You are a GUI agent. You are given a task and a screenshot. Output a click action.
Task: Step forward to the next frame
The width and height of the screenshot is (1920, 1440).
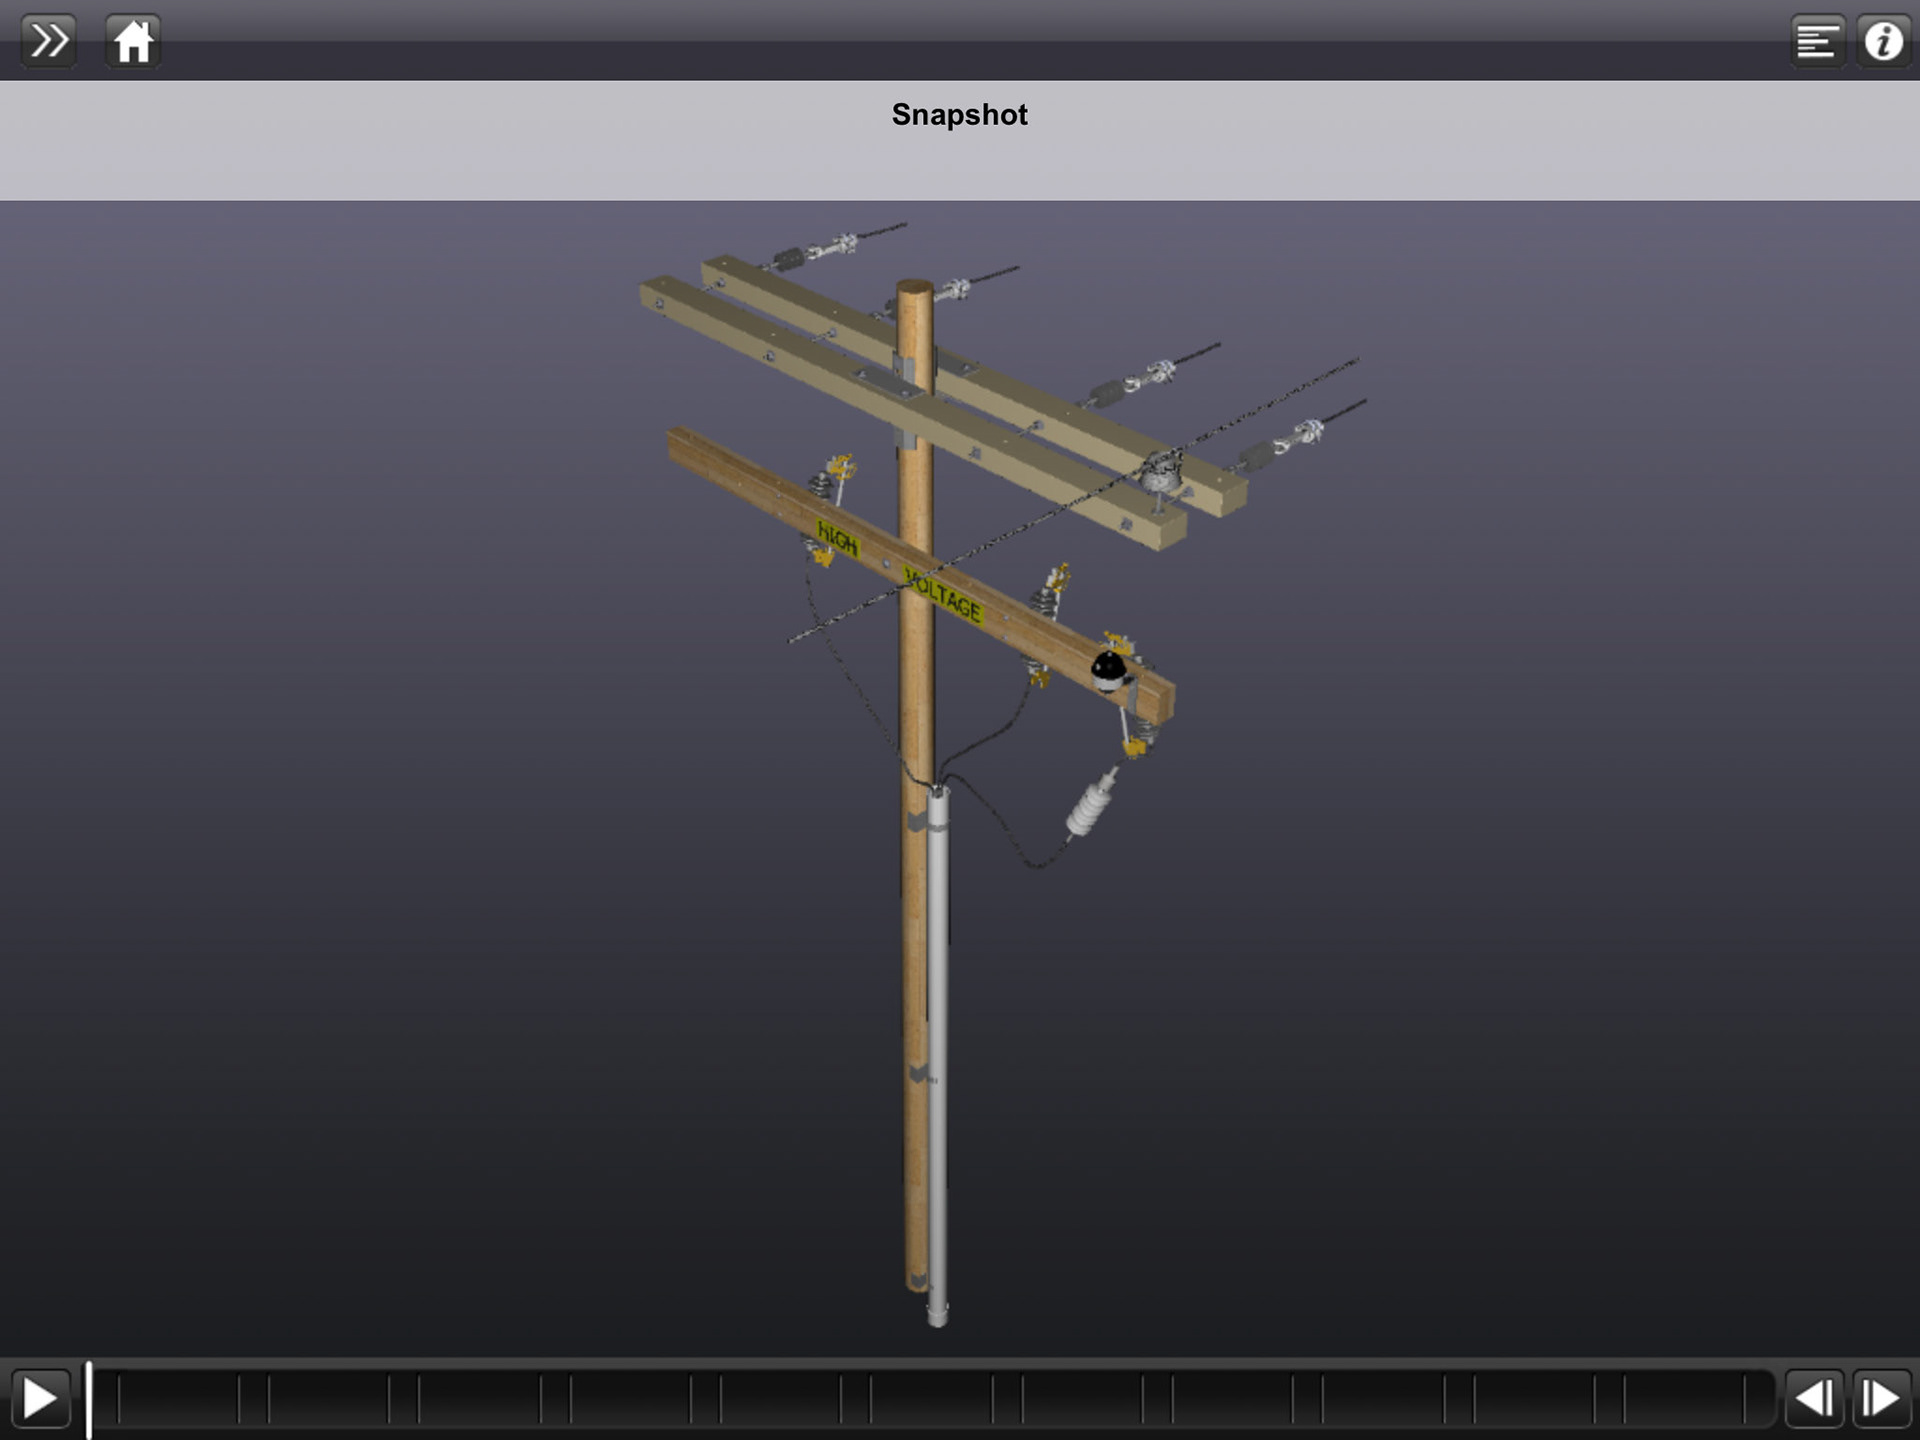pos(1881,1397)
